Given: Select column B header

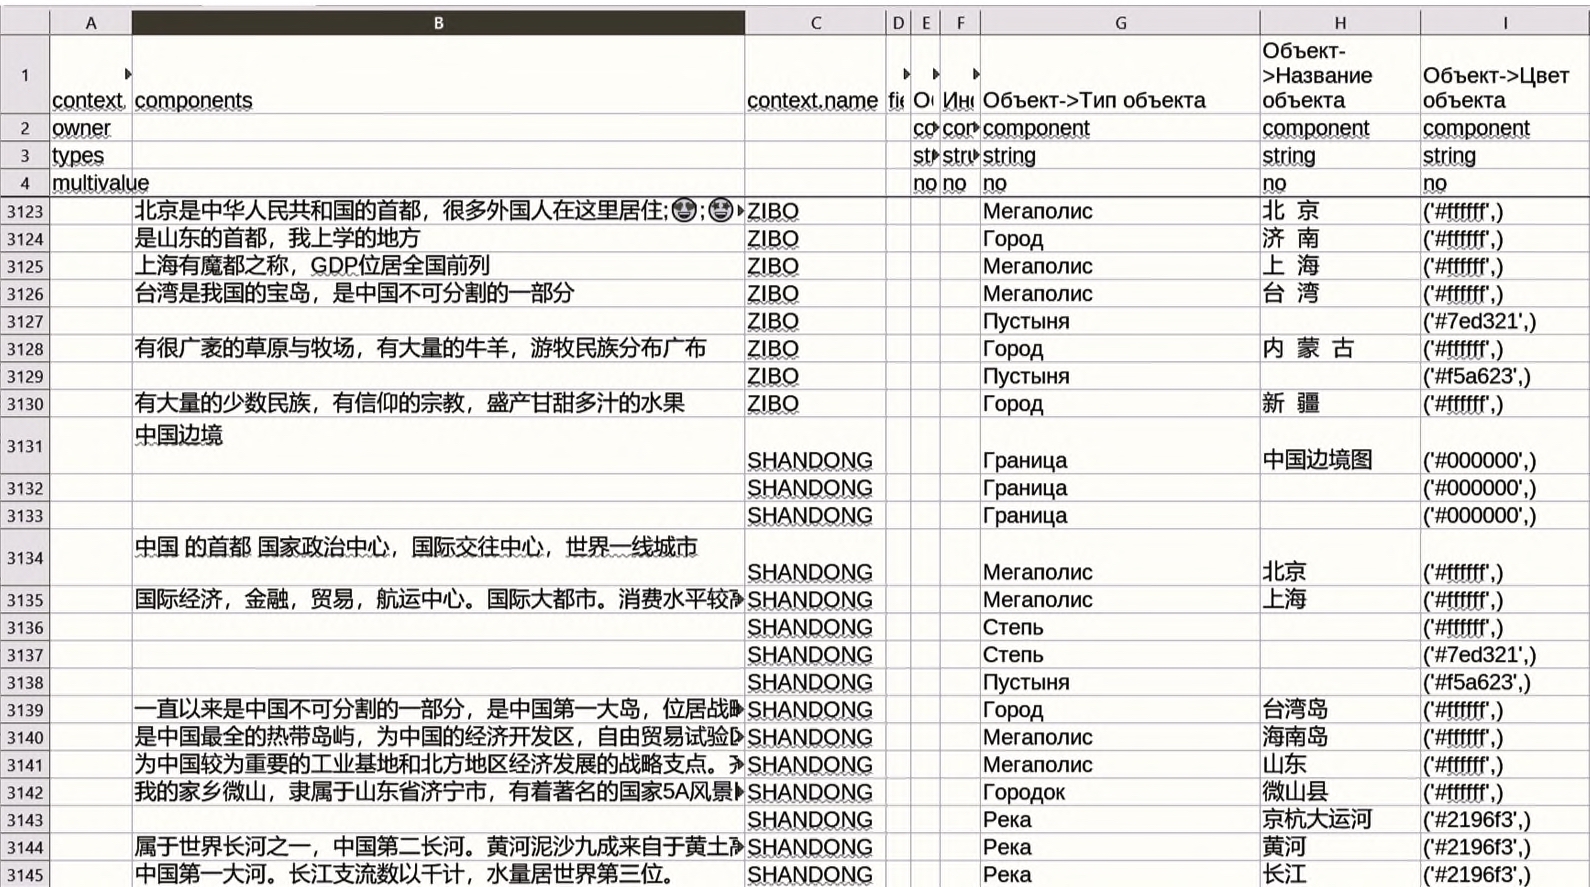Looking at the screenshot, I should tap(438, 23).
